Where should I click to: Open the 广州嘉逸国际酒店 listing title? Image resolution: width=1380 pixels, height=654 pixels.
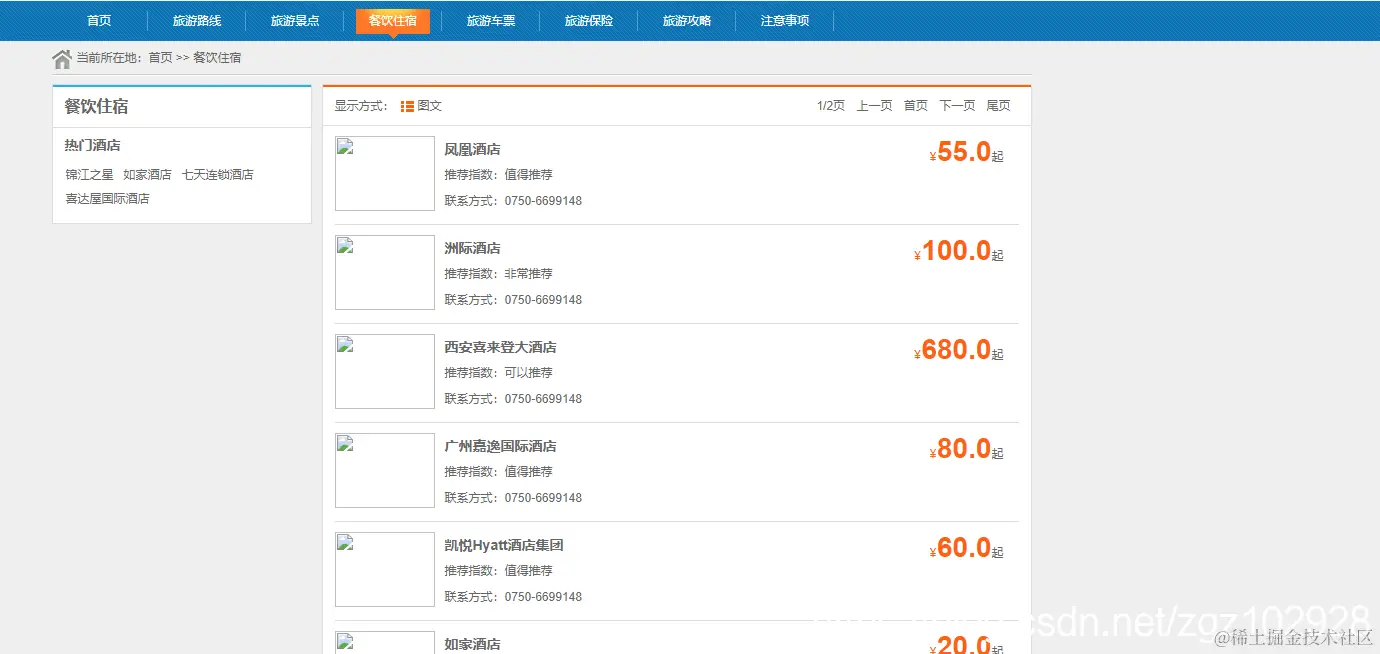501,447
